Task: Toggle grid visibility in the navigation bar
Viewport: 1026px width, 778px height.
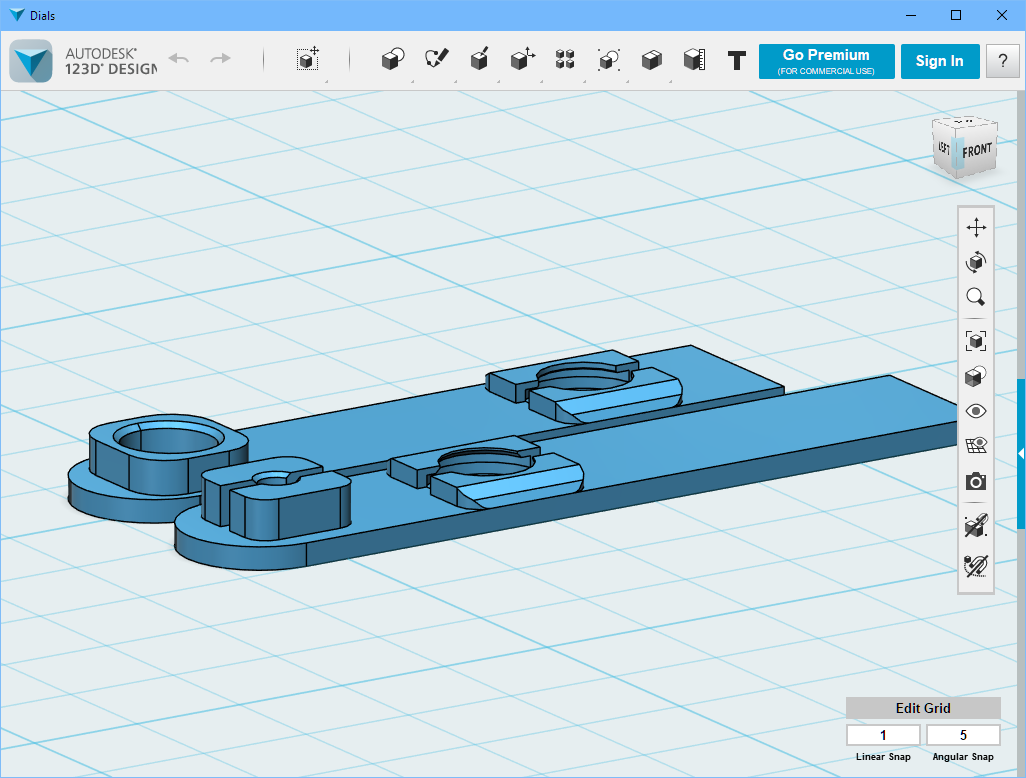Action: [976, 446]
